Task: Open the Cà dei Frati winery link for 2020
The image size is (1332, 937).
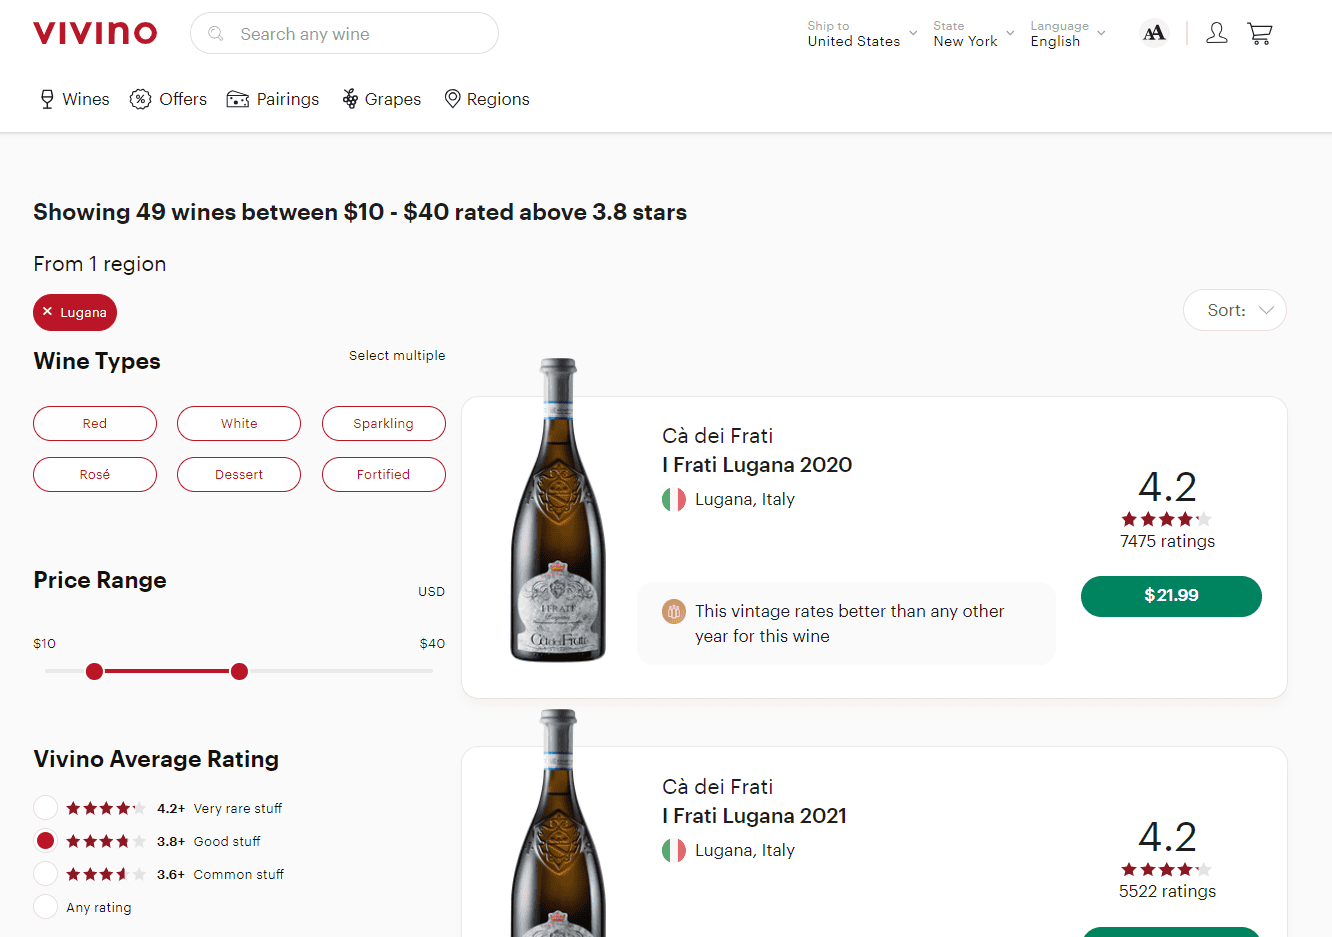Action: click(717, 436)
